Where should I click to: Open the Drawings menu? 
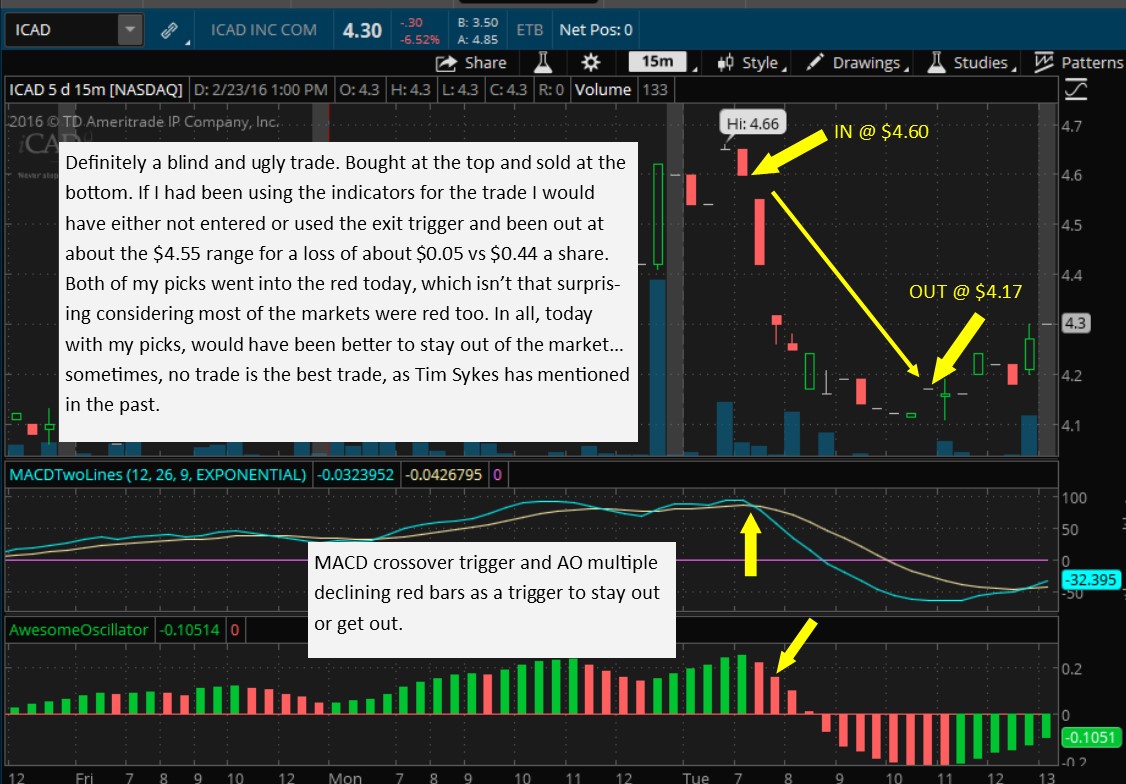(x=858, y=63)
